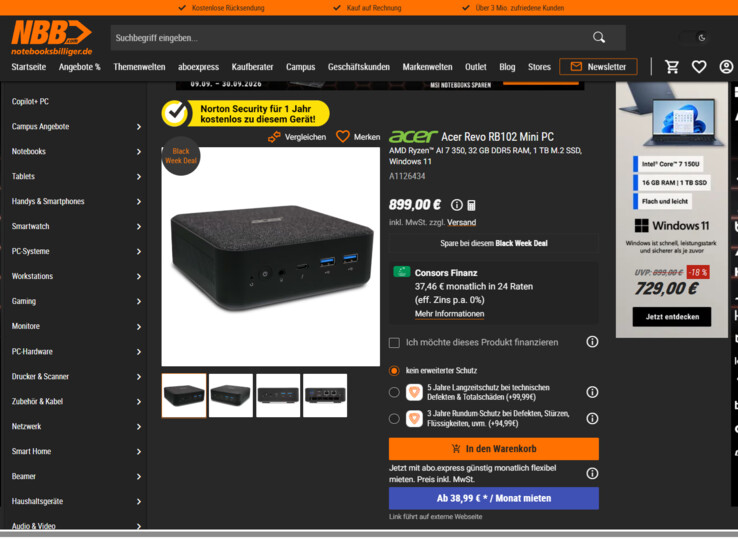Toggle the dark mode switch
The image size is (738, 539).
point(694,38)
